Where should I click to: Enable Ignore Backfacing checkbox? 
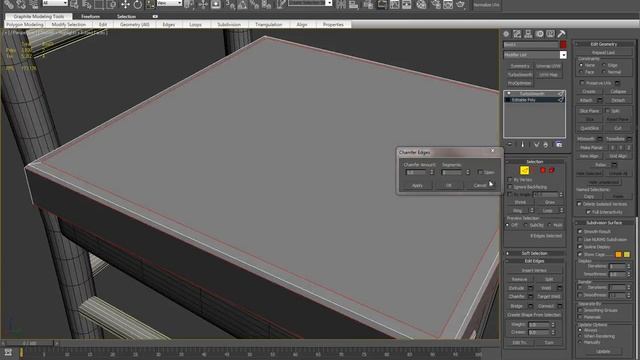510,187
